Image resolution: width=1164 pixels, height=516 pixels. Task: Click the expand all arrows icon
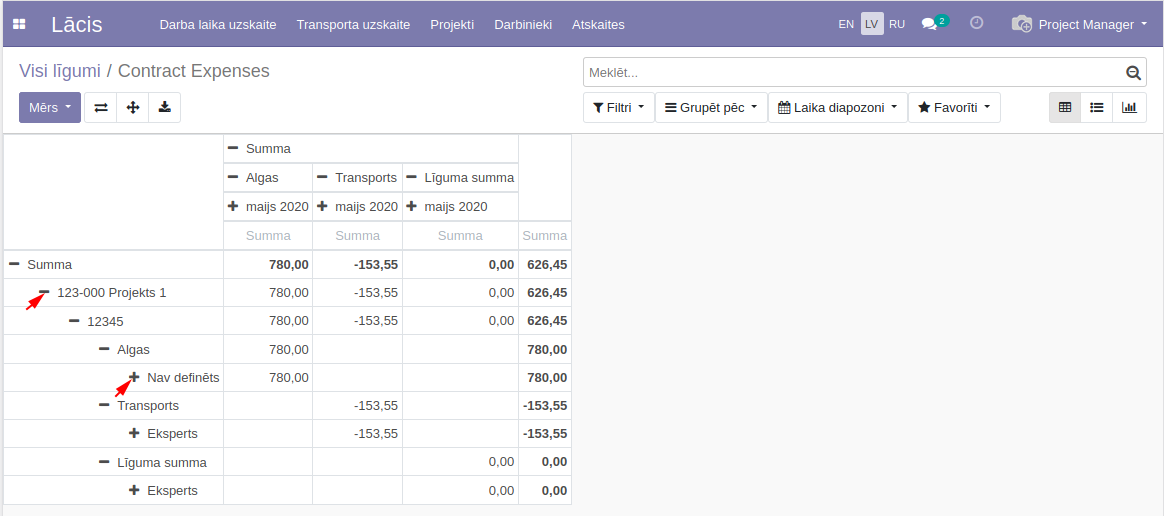tap(133, 107)
